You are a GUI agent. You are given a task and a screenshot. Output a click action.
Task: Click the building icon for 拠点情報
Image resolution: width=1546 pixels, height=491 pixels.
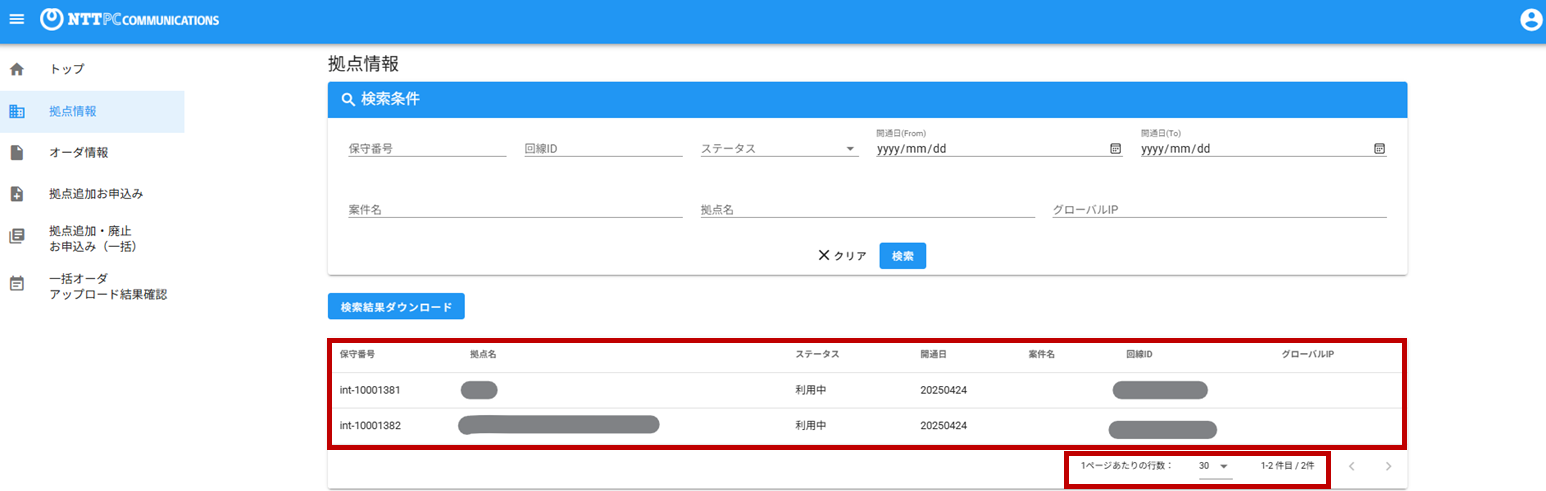pos(16,111)
